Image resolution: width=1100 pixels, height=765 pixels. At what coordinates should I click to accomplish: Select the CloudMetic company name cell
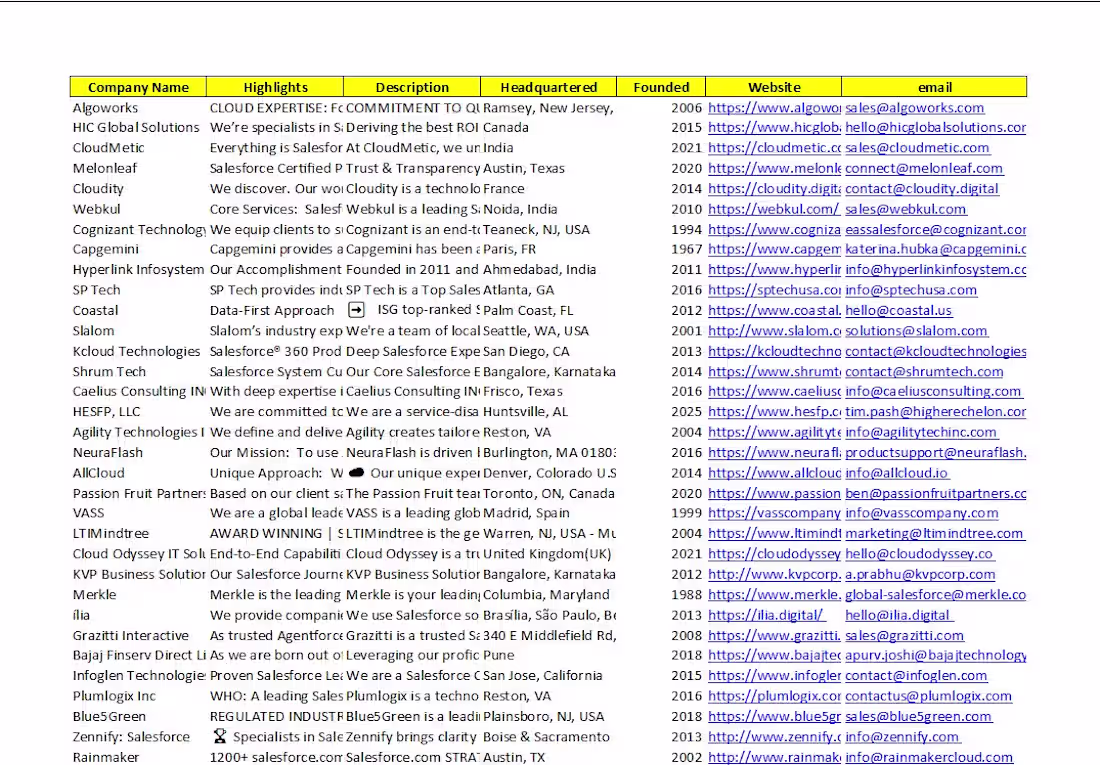pyautogui.click(x=138, y=148)
